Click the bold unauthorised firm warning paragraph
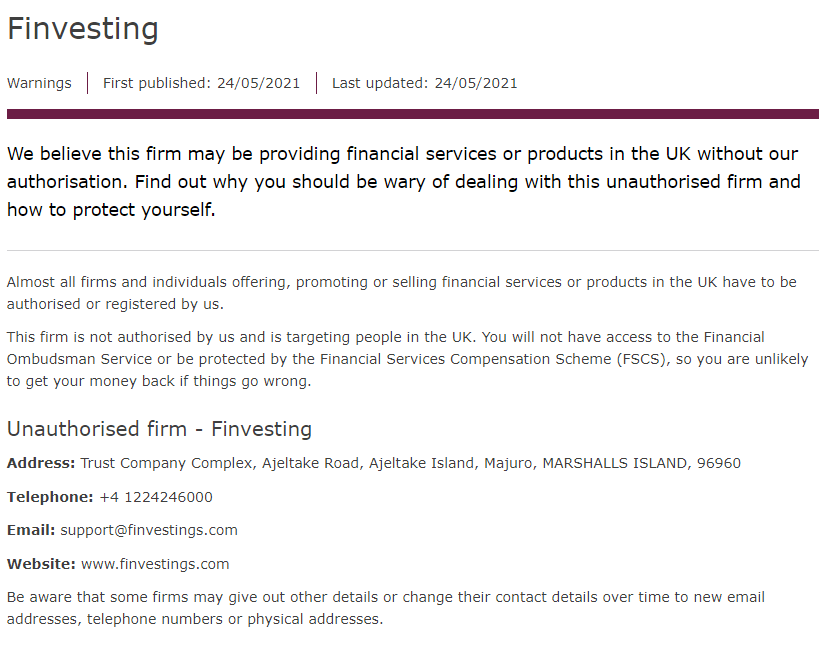Screen dimensions: 837x649 pos(404,181)
